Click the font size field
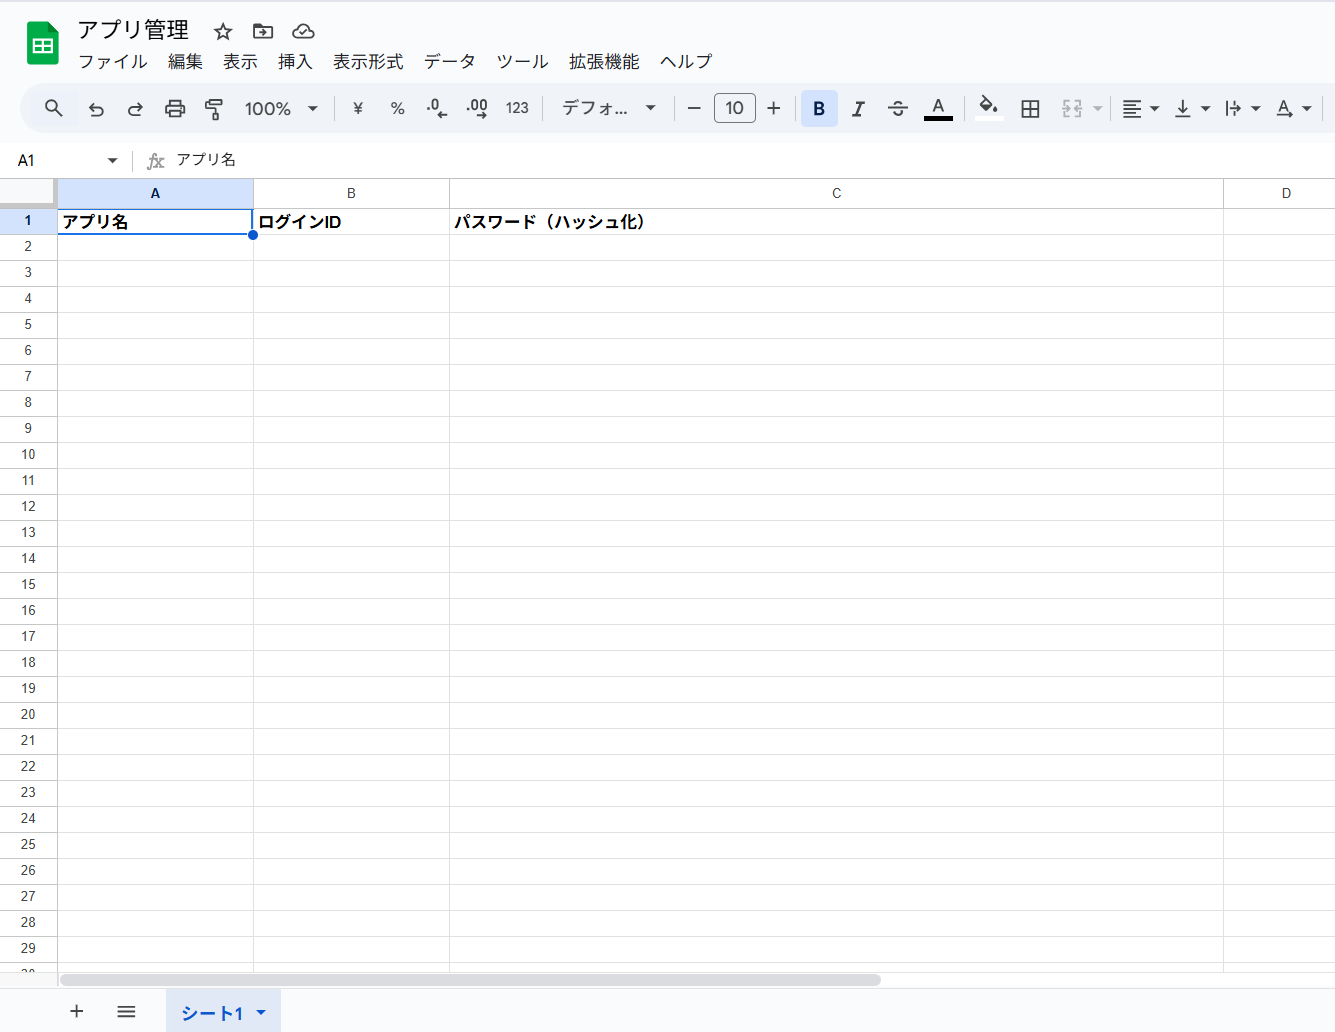 click(x=735, y=108)
